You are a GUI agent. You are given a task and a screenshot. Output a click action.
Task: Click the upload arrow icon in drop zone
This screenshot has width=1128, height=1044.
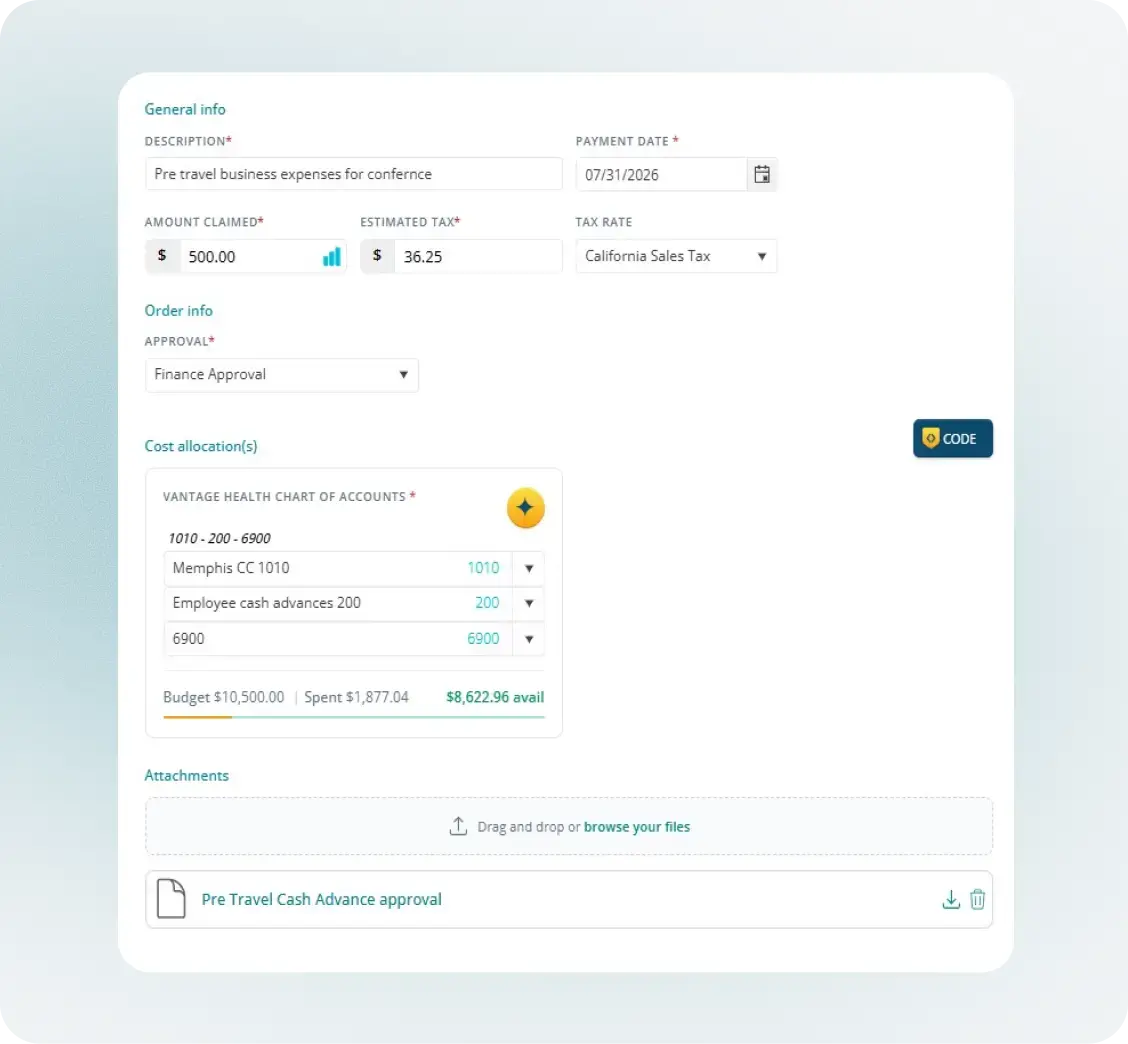click(x=458, y=826)
